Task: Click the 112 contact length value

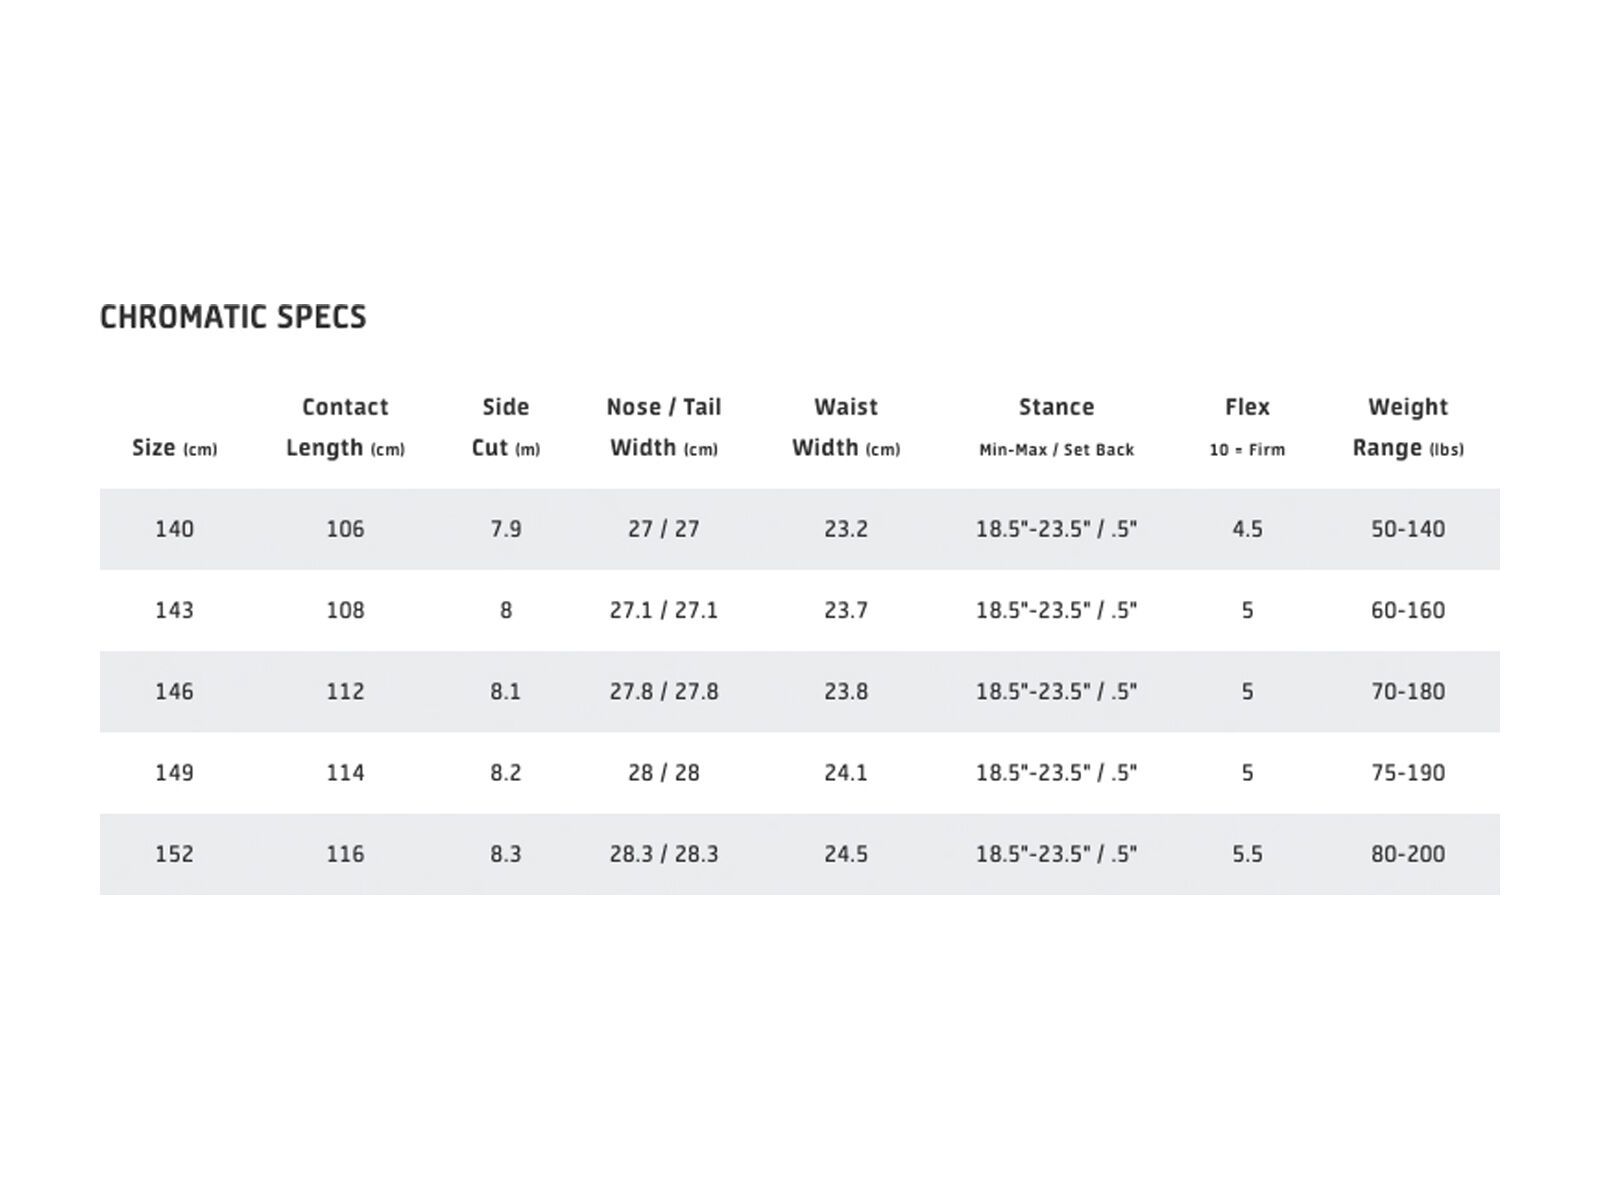Action: pyautogui.click(x=345, y=692)
